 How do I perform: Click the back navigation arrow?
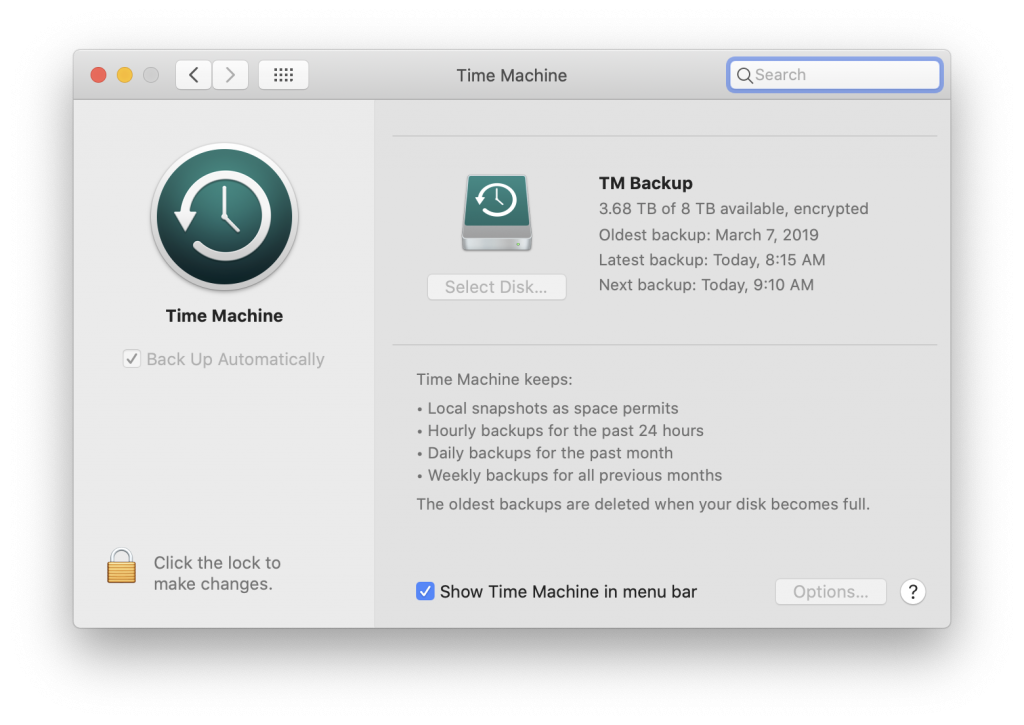pos(193,74)
